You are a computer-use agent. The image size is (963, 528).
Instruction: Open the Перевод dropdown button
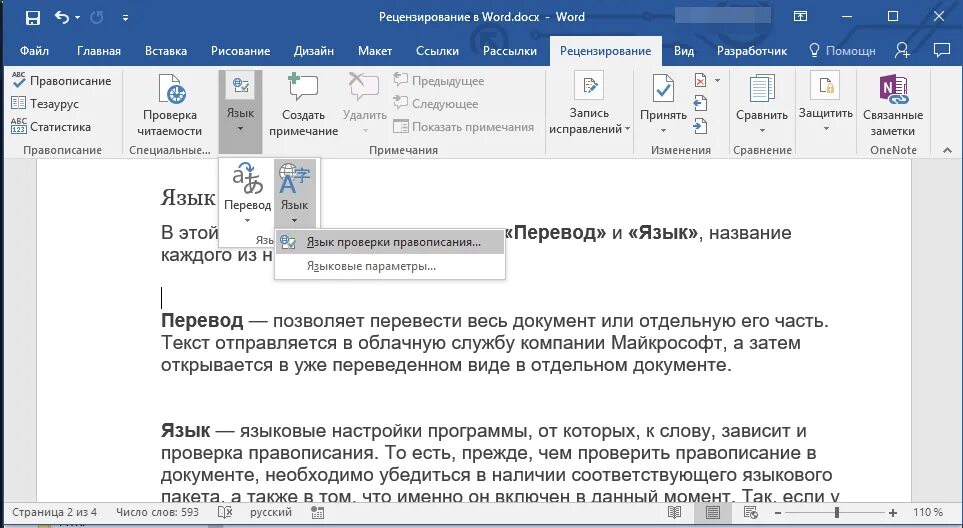point(248,193)
